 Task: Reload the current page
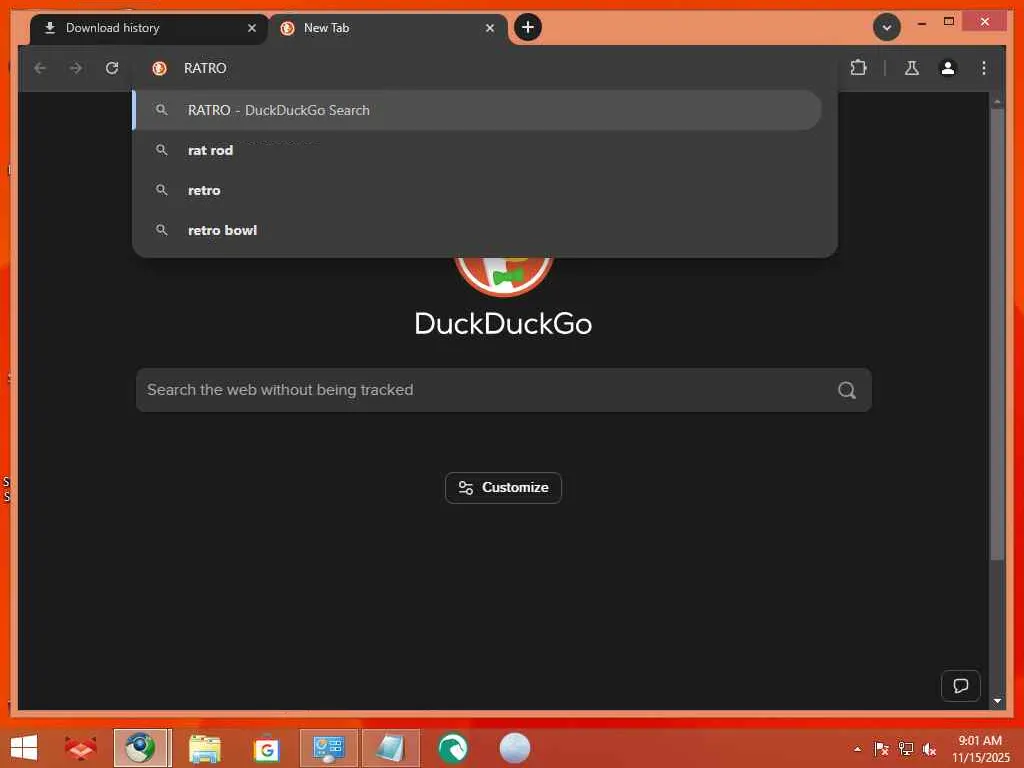(112, 68)
